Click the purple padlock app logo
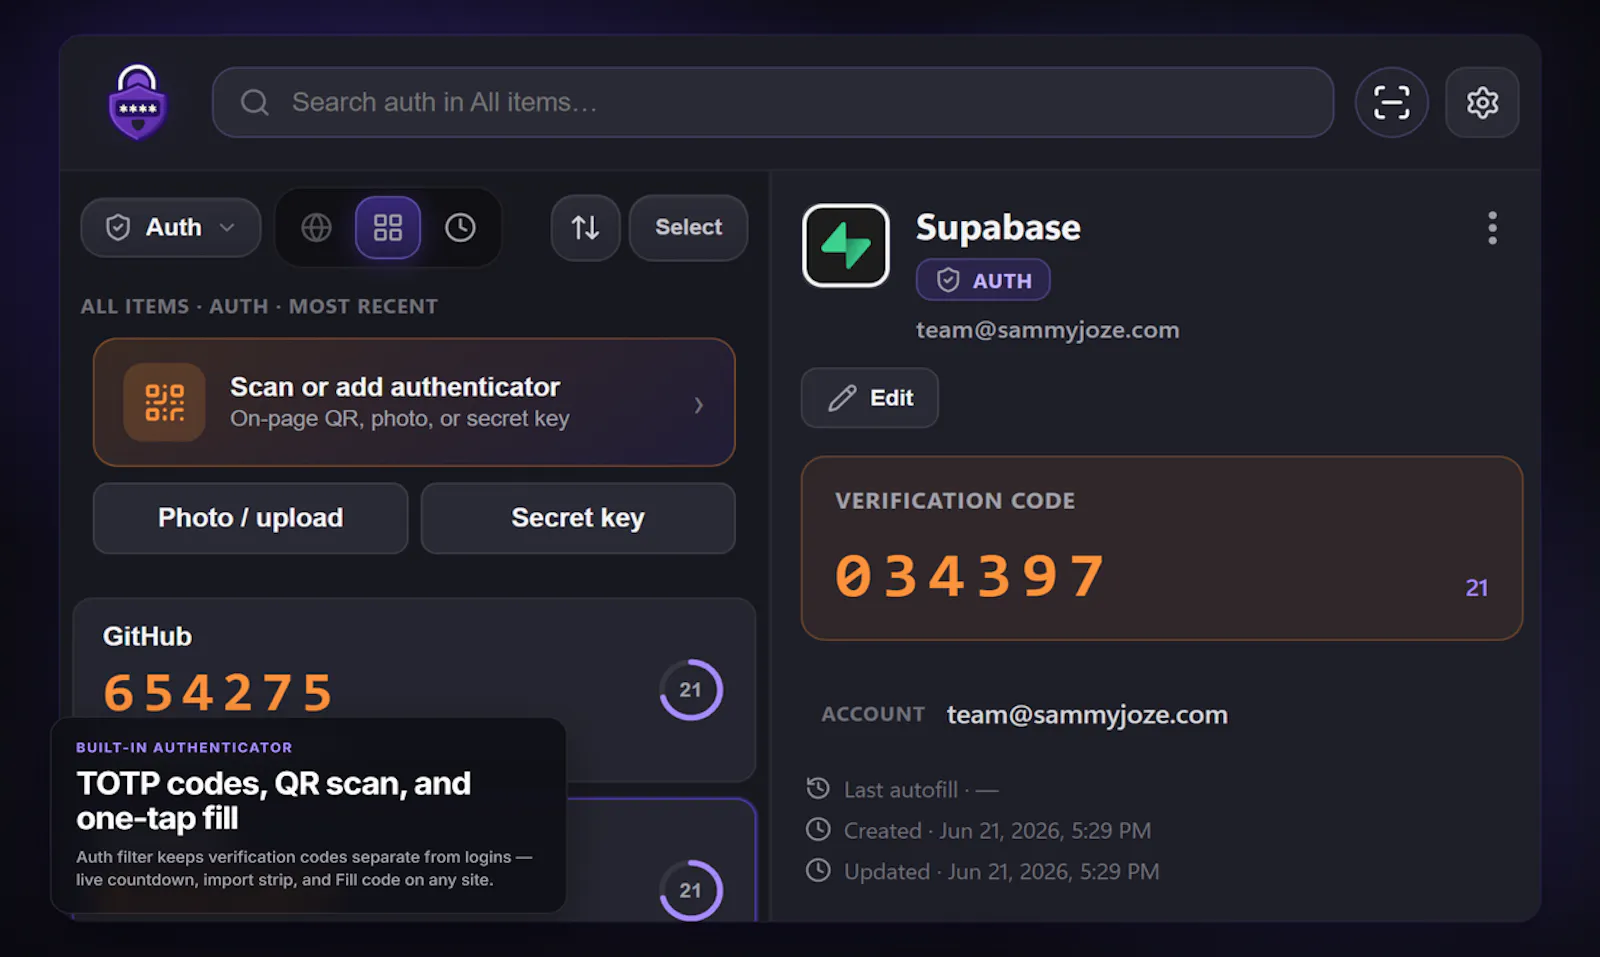 pos(137,102)
